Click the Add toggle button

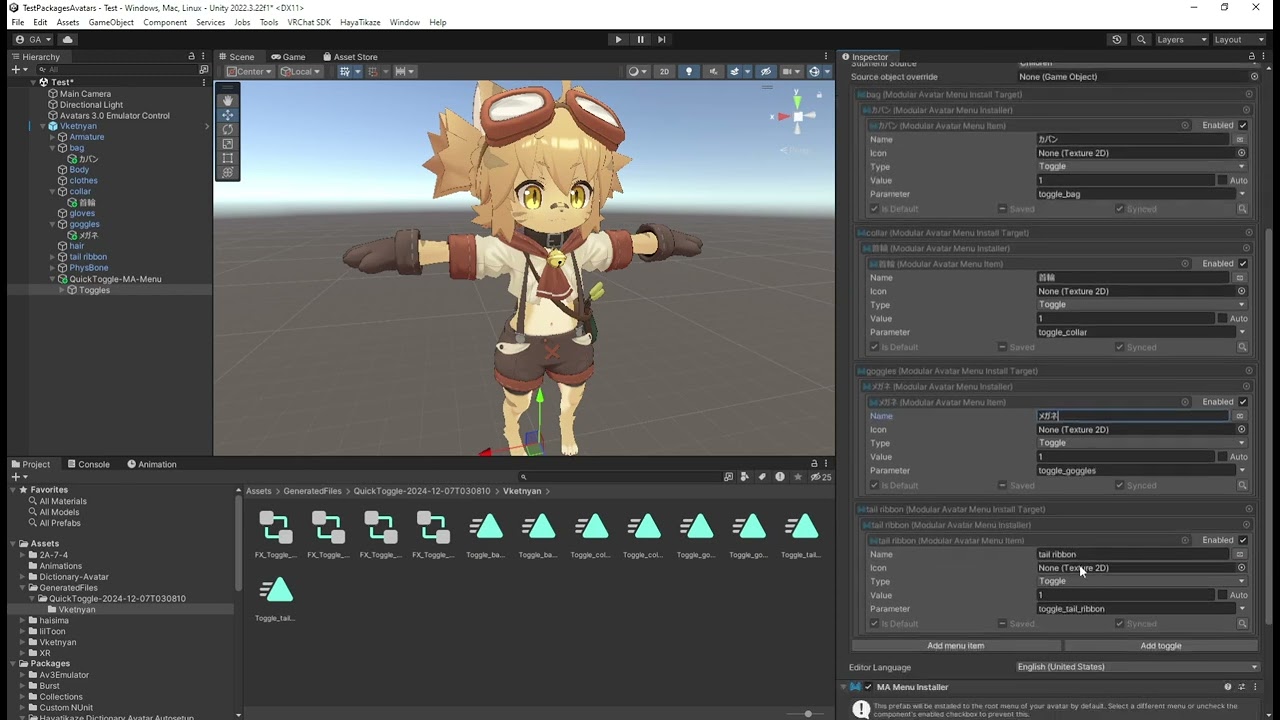[x=1161, y=646]
